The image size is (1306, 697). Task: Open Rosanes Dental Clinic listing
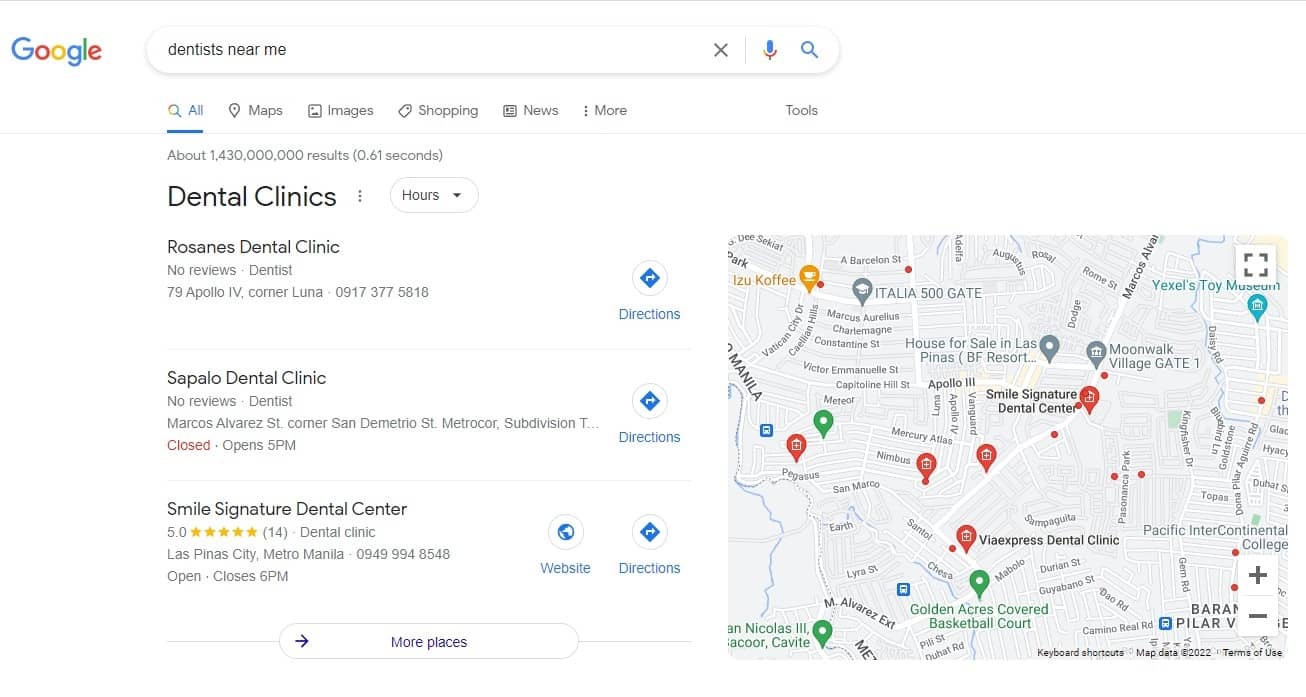click(253, 247)
